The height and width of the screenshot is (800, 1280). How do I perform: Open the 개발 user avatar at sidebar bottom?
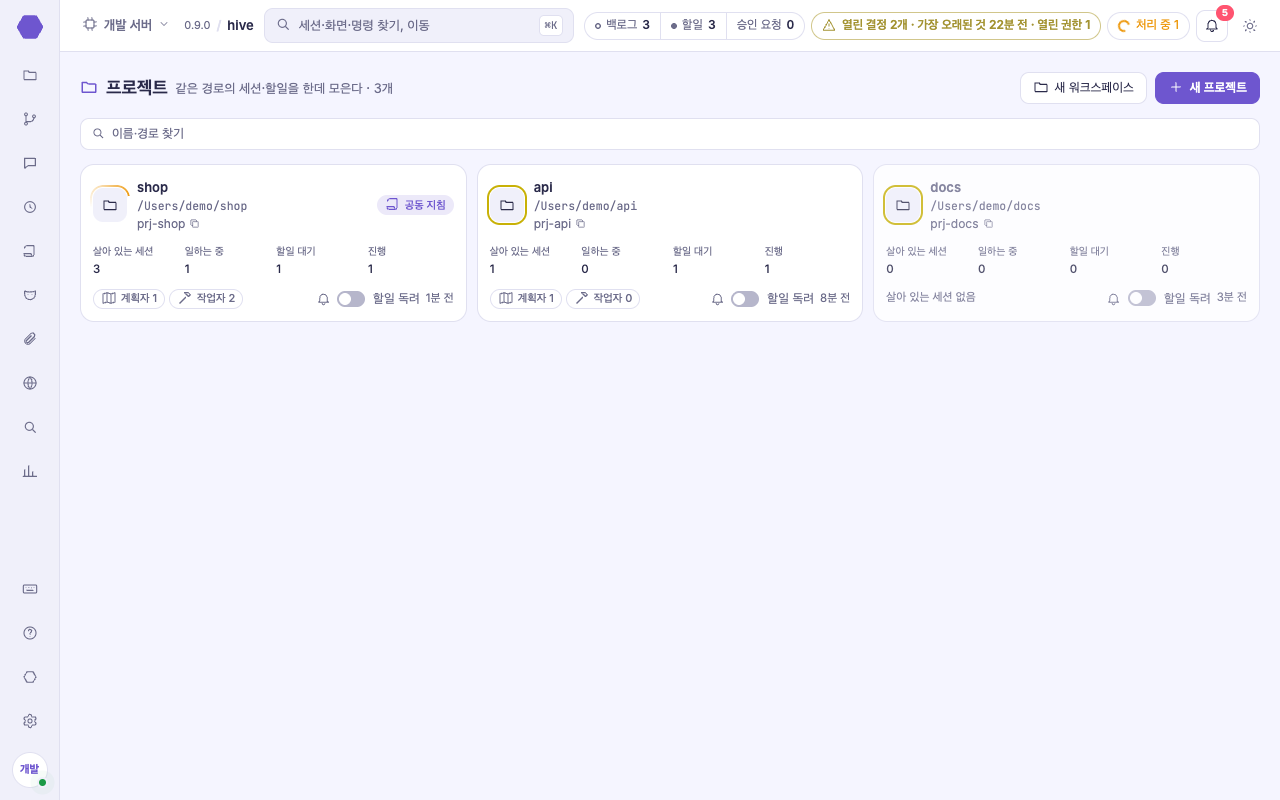30,770
